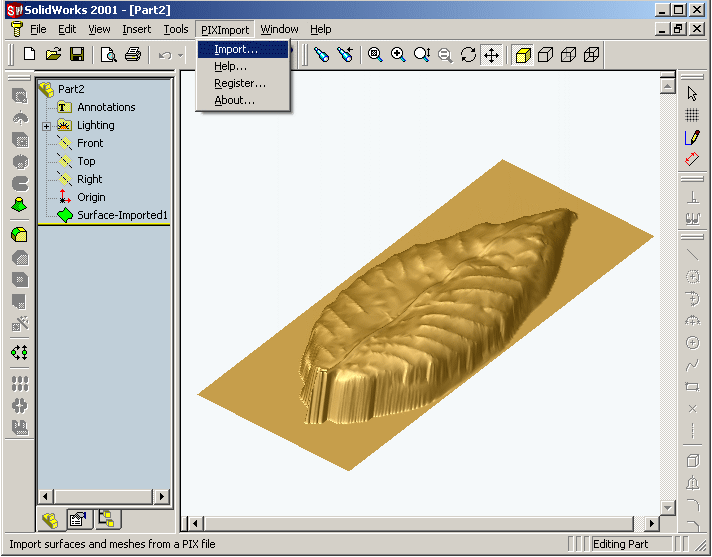The image size is (712, 557).
Task: Select Origin in the feature tree
Action: 91,197
